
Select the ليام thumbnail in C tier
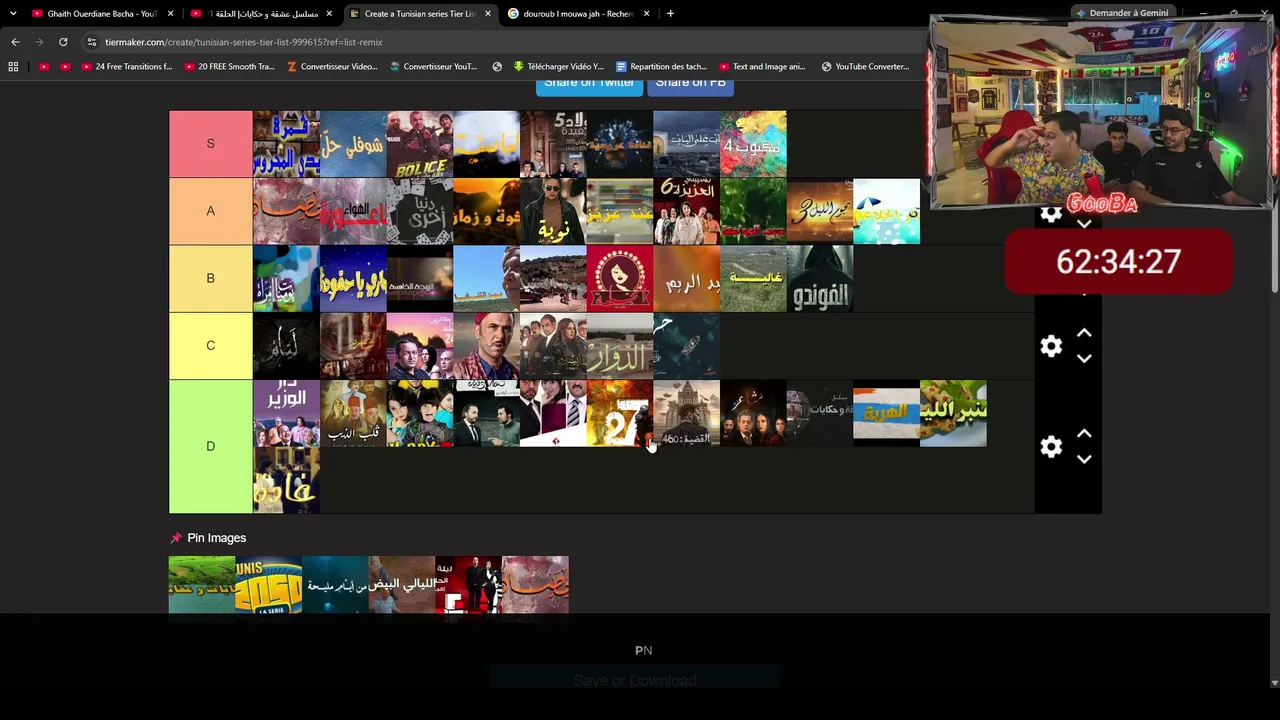click(286, 346)
